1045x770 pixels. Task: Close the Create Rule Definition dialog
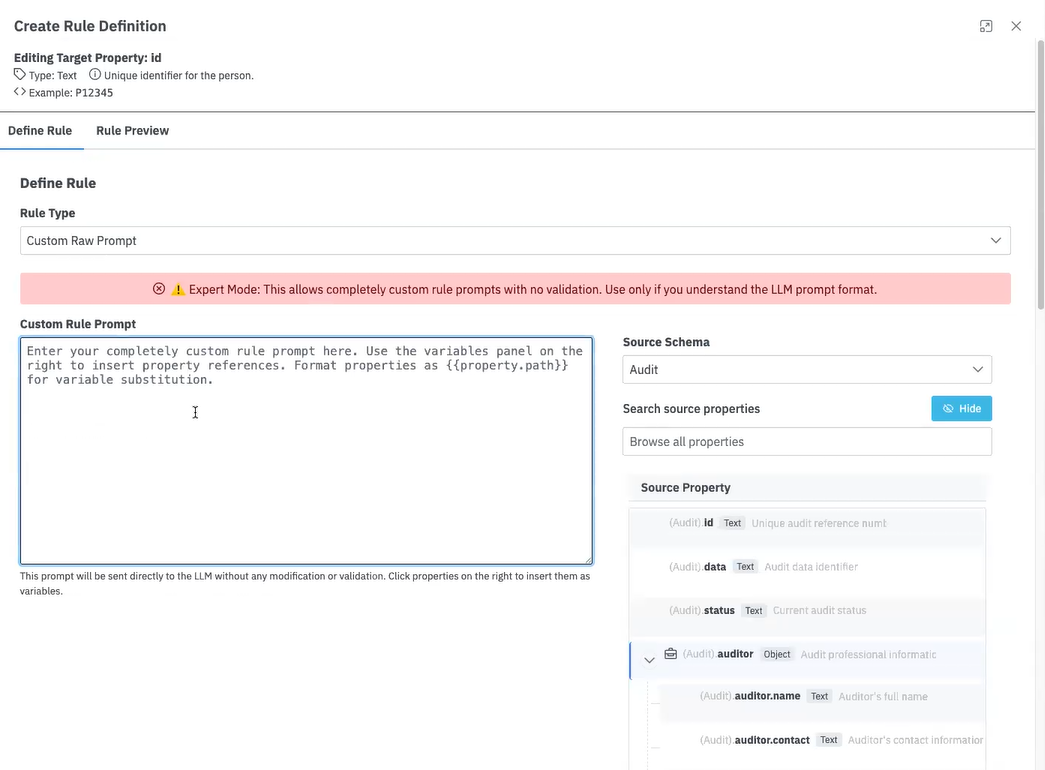(x=1016, y=26)
